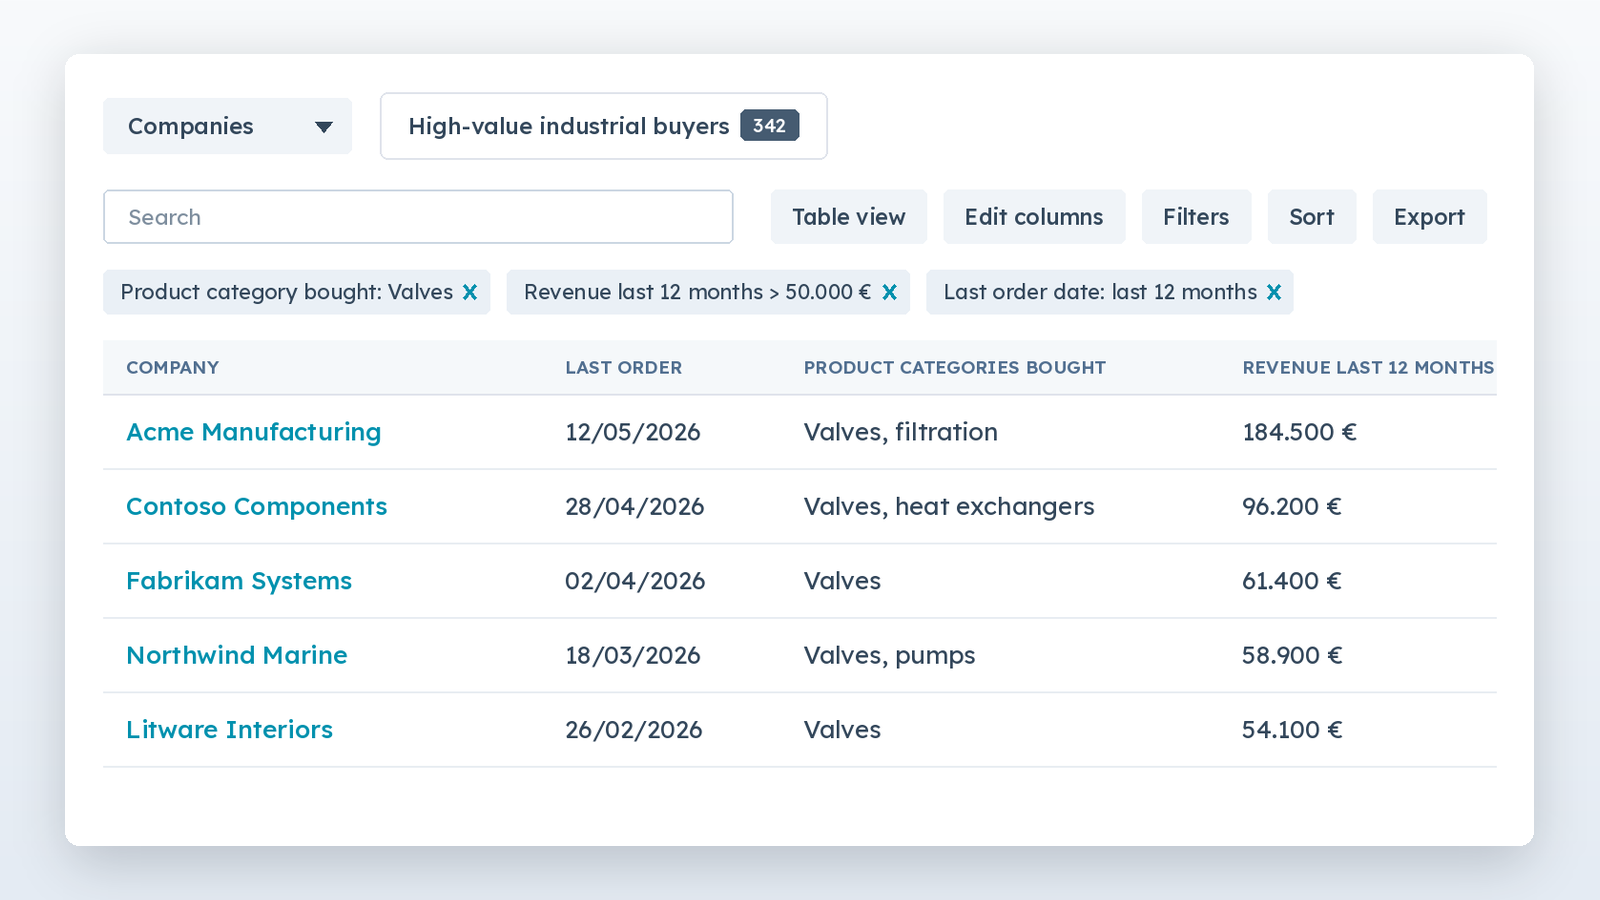Viewport: 1600px width, 900px height.
Task: Click the 54.100 € revenue value
Action: click(x=1292, y=729)
